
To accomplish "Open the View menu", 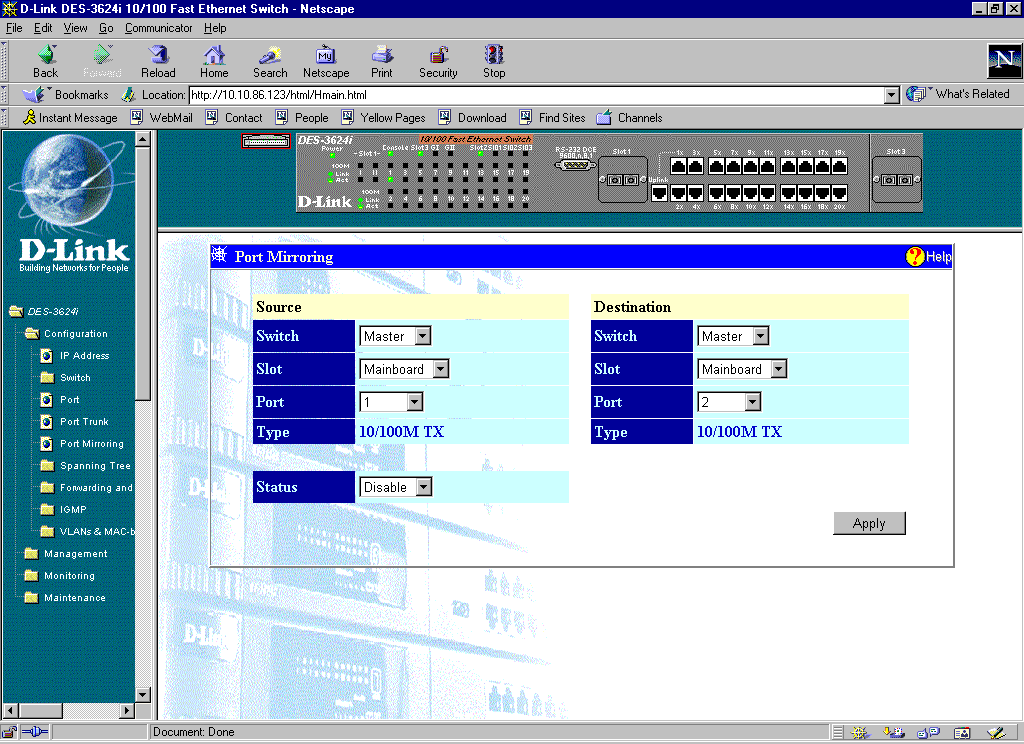I will [x=75, y=28].
